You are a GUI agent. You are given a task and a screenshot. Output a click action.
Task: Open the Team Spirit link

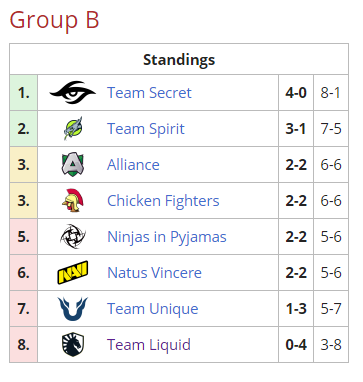coord(146,129)
